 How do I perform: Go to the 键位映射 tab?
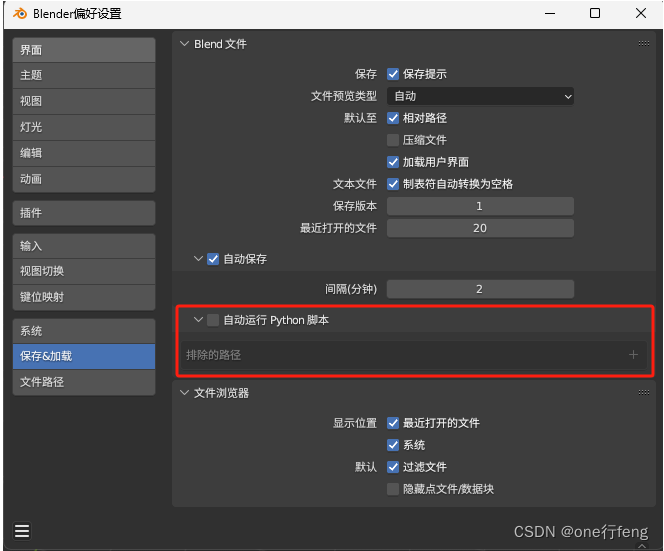tap(84, 297)
